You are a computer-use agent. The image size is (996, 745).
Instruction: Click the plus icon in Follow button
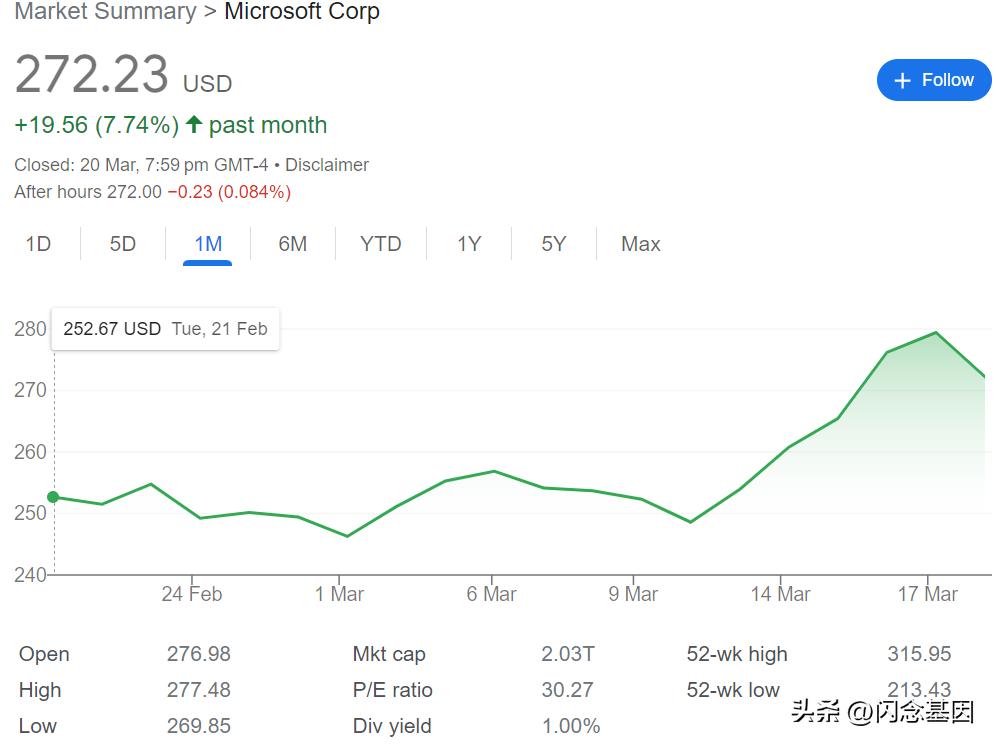pos(903,81)
